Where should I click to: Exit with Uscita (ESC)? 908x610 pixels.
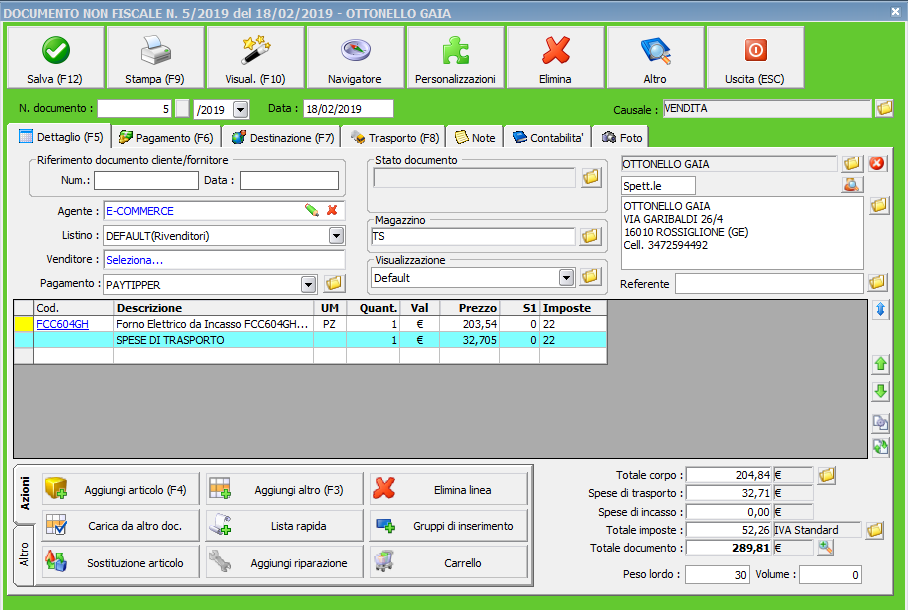click(755, 57)
